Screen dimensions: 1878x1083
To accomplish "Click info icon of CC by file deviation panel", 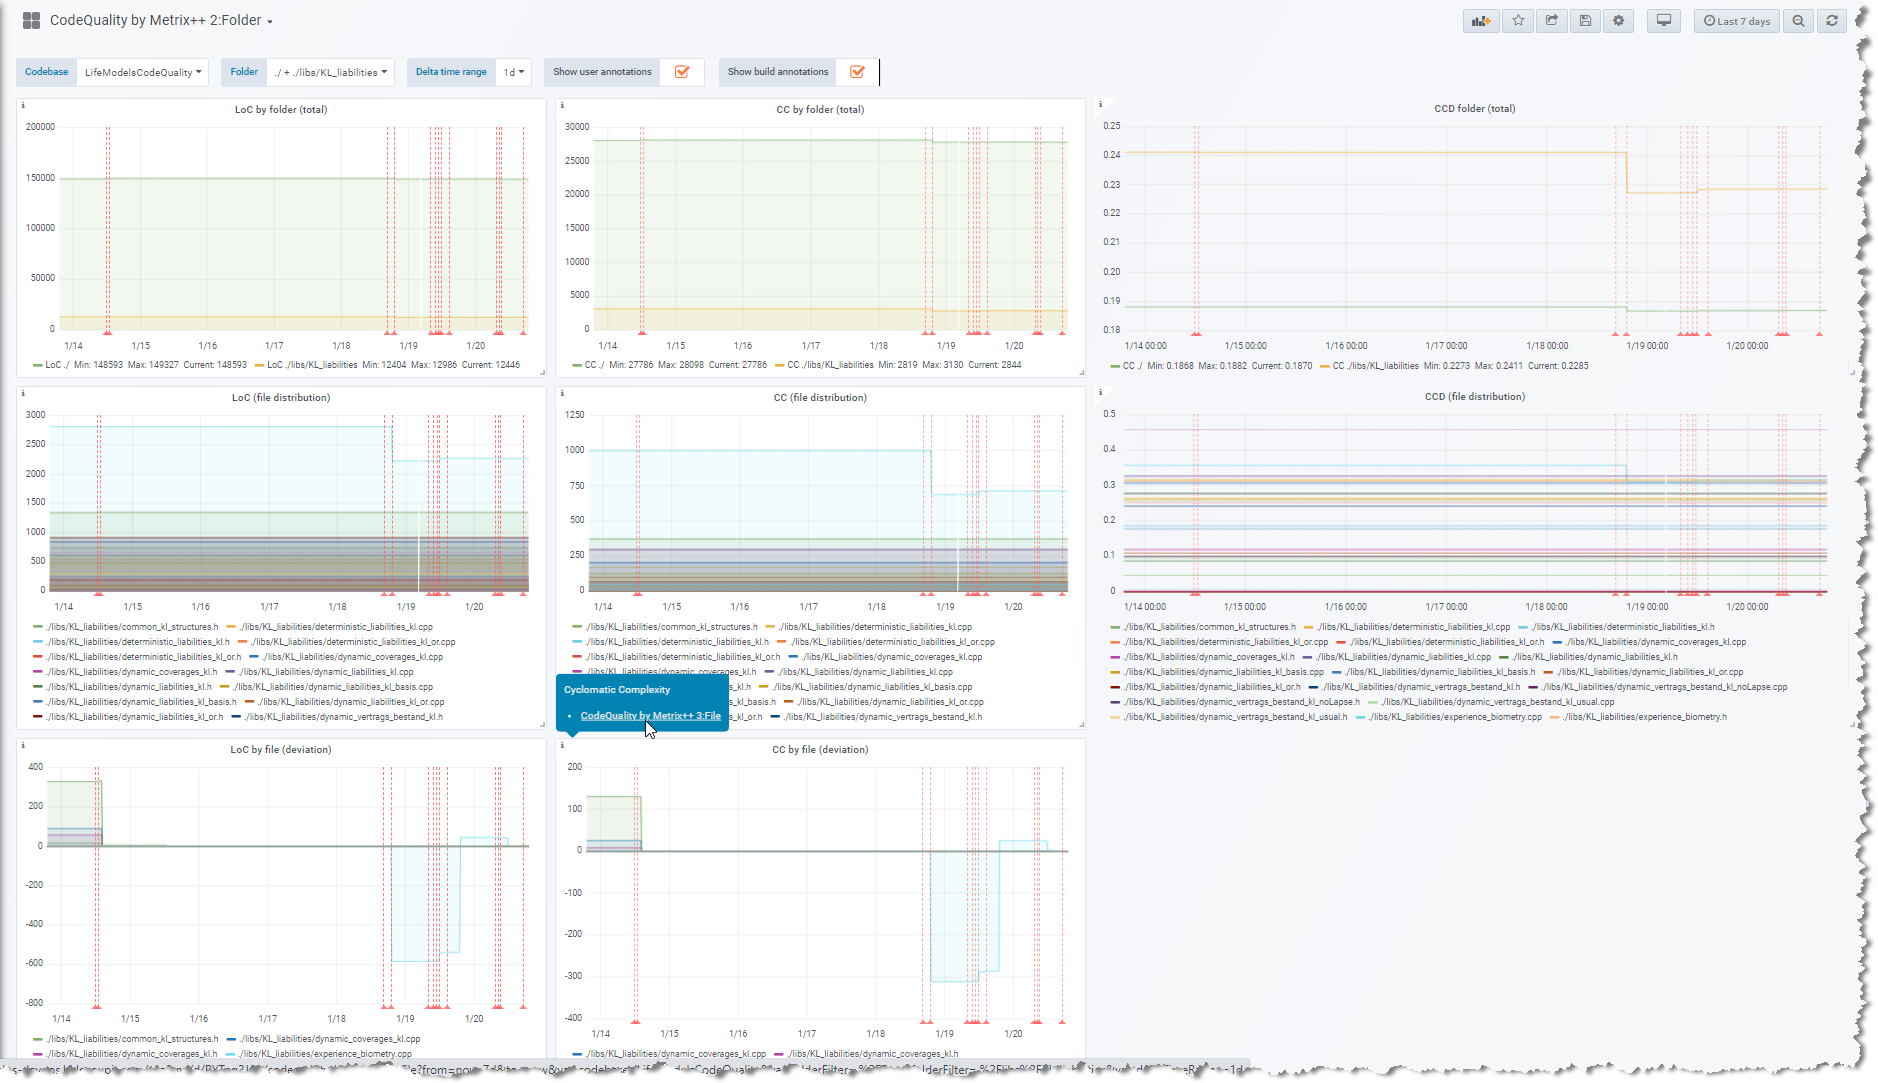I will tap(562, 745).
